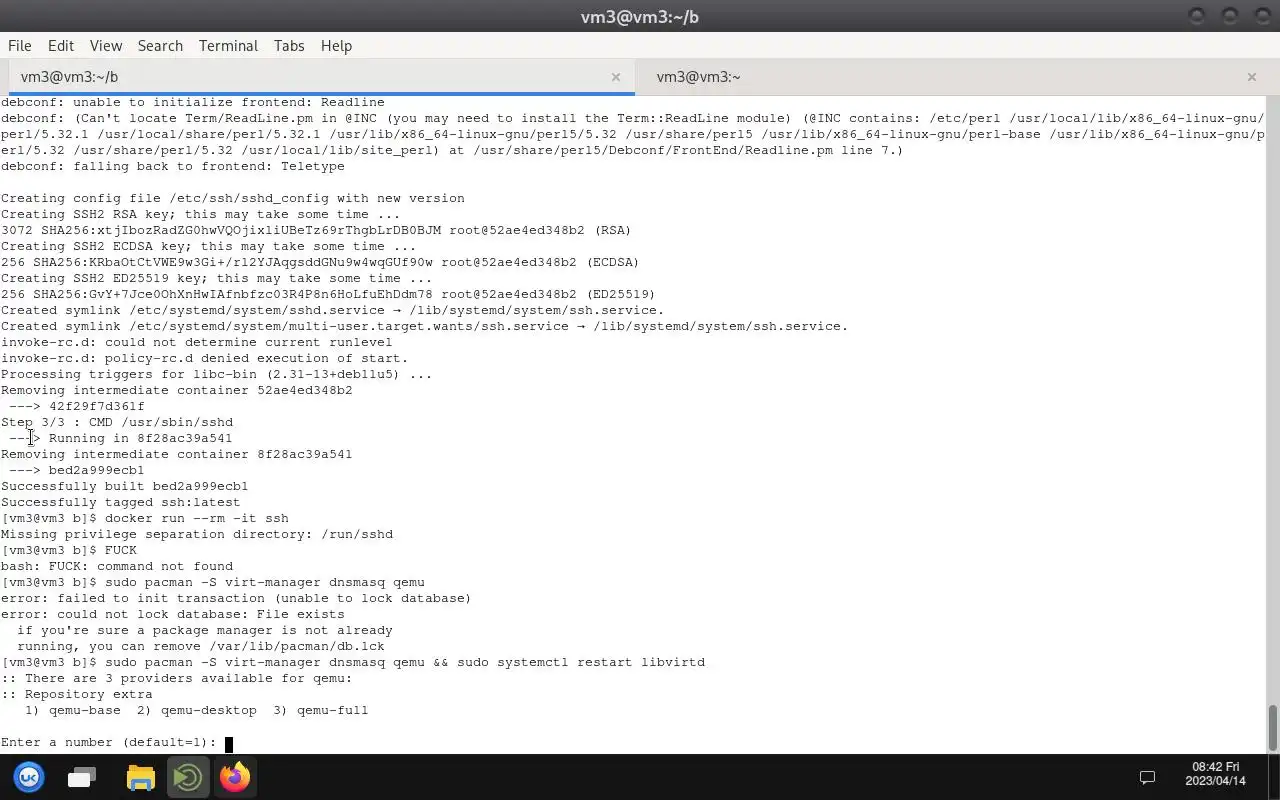Click the 'Step 3/3 : CMD /usr/sbin/sshd' line
1280x800 pixels.
click(117, 422)
